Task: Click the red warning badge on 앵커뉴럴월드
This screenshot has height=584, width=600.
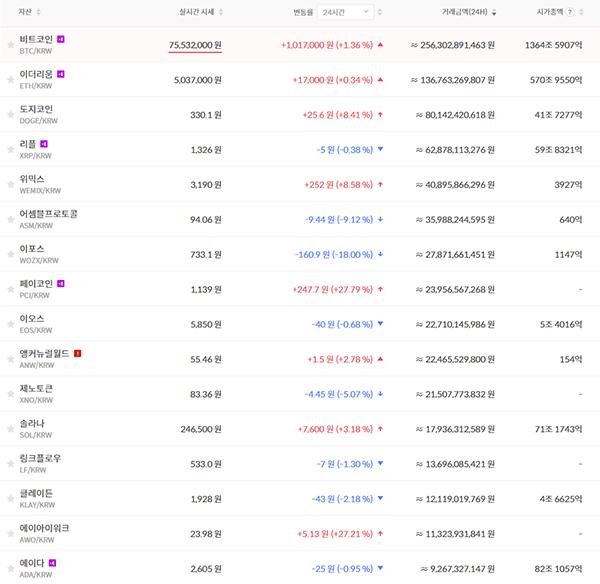Action: [77, 353]
